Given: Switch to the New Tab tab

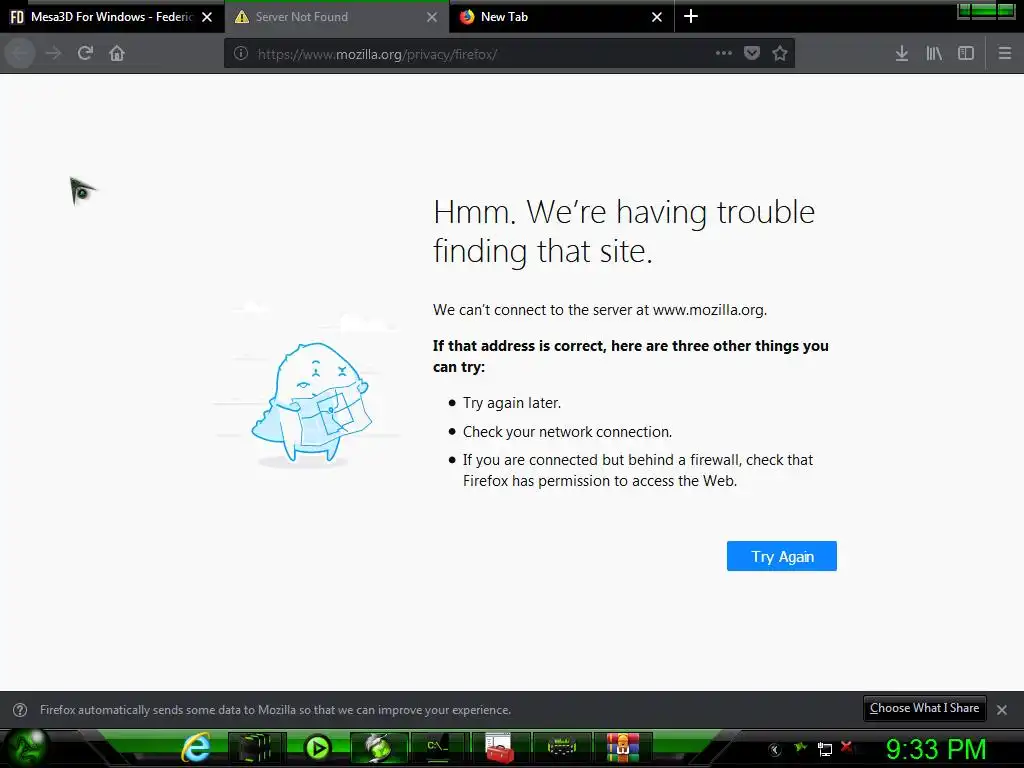Looking at the screenshot, I should click(562, 17).
